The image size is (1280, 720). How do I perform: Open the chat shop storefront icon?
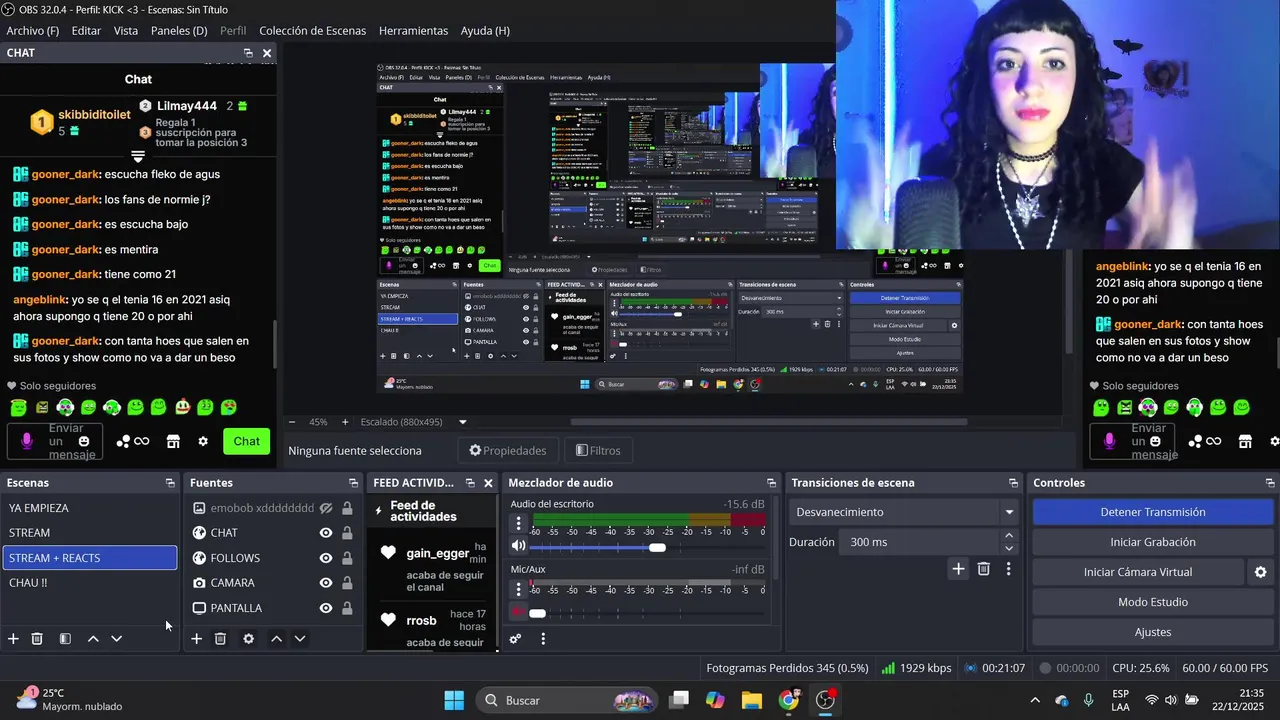pyautogui.click(x=173, y=441)
